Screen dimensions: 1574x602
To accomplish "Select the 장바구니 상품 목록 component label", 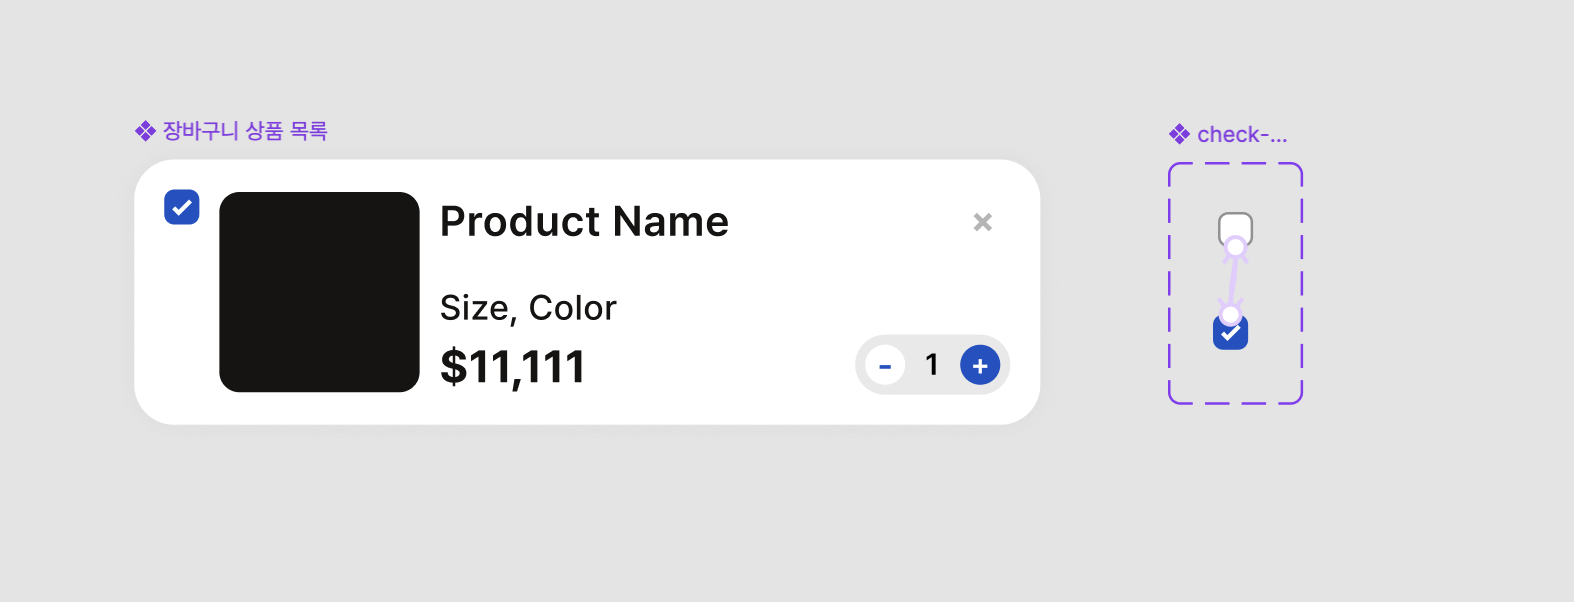I will click(245, 131).
